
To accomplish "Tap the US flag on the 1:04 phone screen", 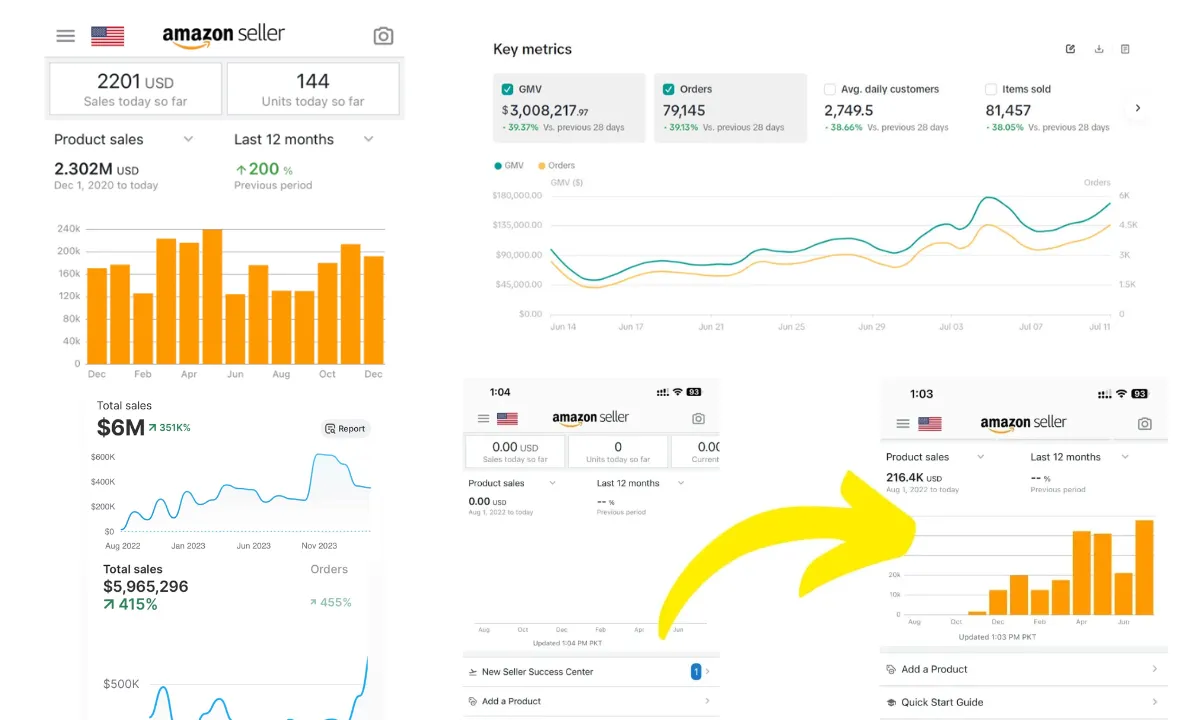I will [507, 419].
